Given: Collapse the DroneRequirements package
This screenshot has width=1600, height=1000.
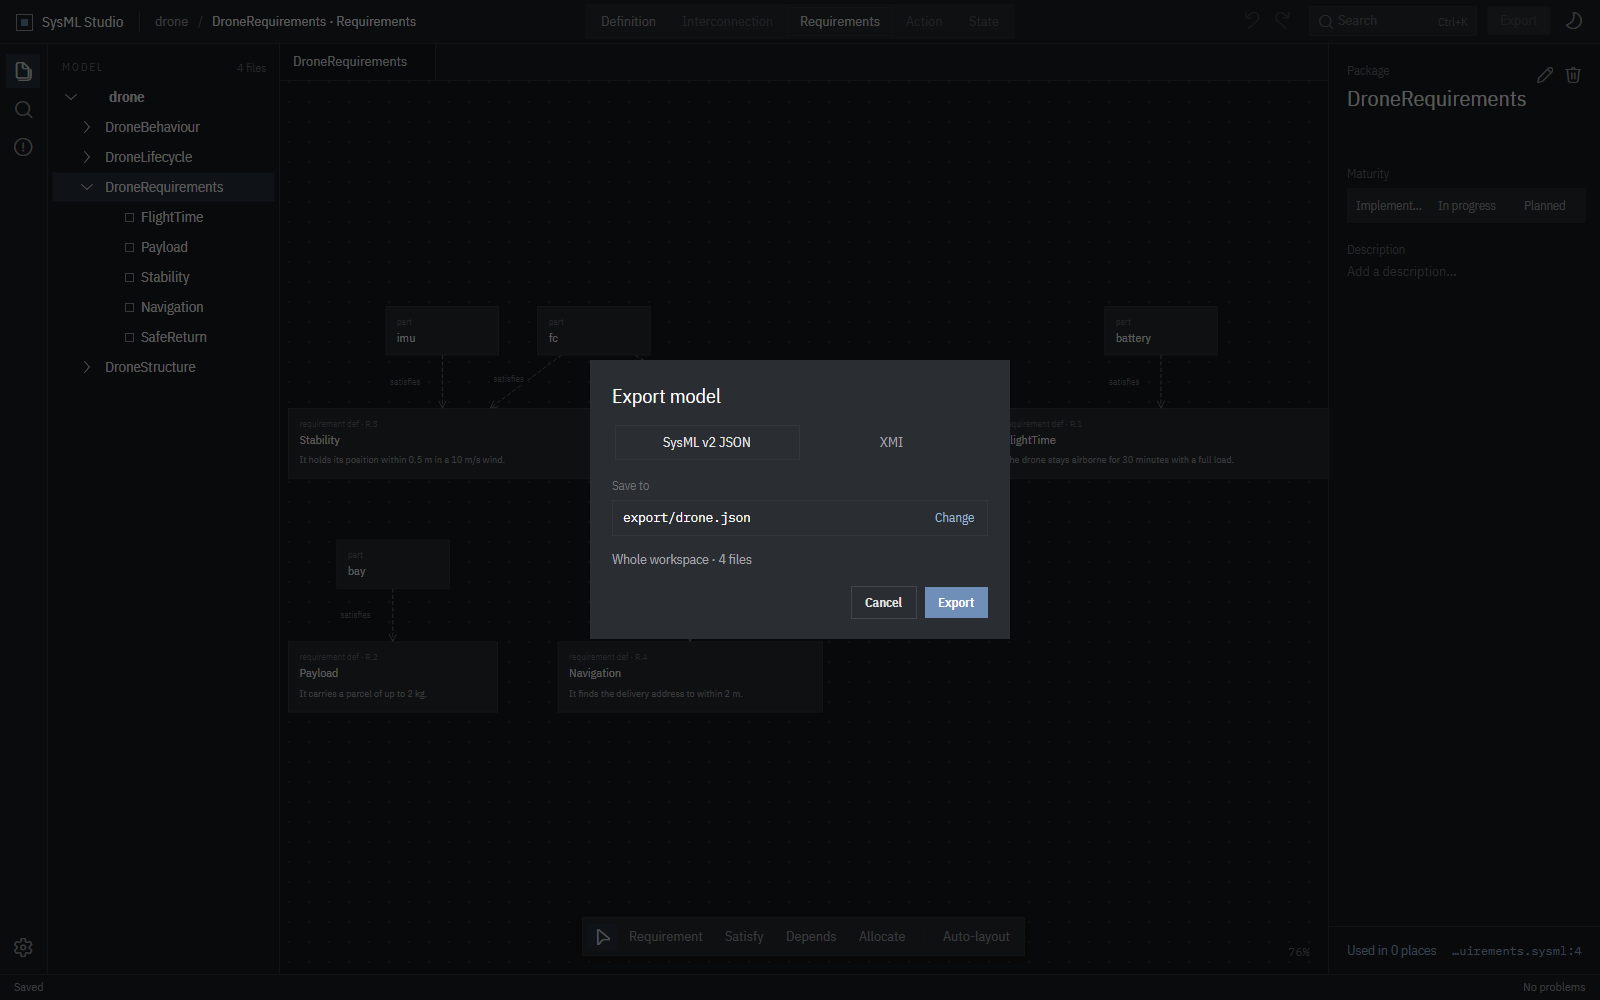Looking at the screenshot, I should 87,187.
